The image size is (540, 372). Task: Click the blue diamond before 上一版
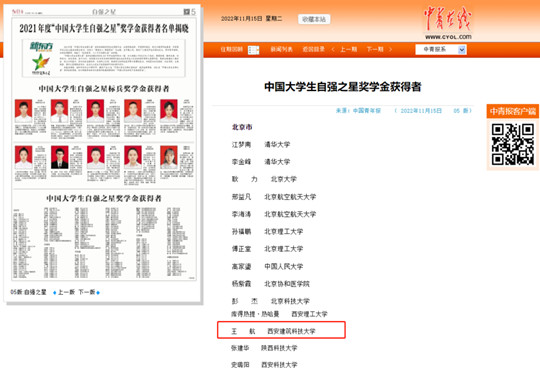coord(54,293)
